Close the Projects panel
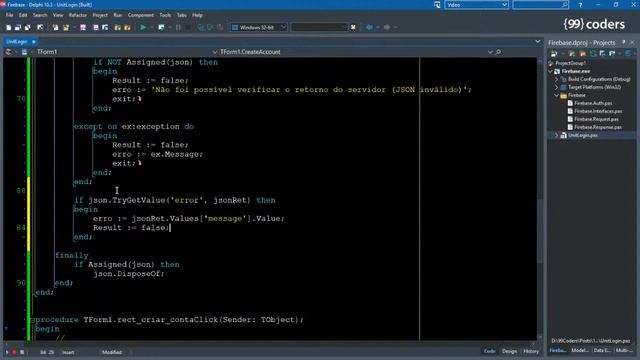Viewport: 640px width, 360px height. pyautogui.click(x=632, y=42)
